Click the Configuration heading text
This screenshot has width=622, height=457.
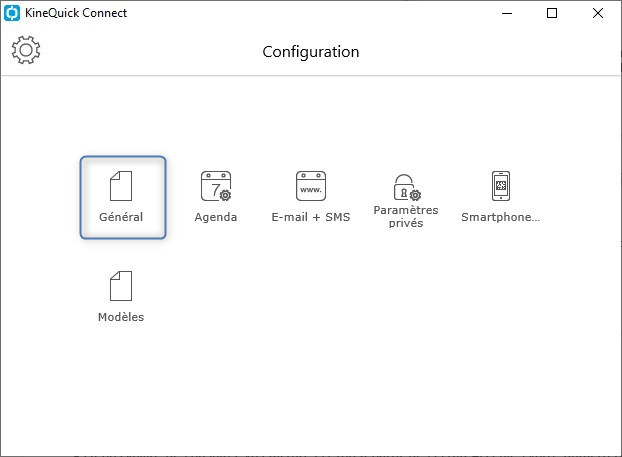coord(311,52)
